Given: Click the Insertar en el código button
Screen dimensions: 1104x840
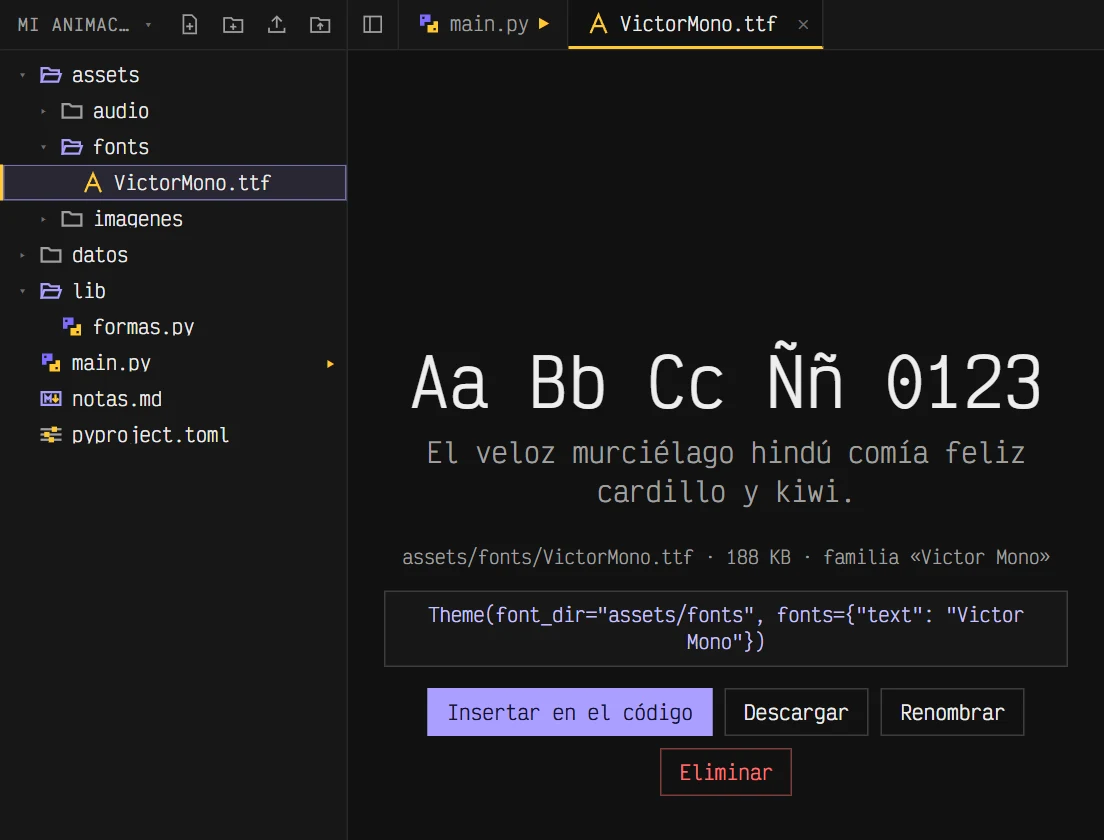Looking at the screenshot, I should [x=570, y=712].
